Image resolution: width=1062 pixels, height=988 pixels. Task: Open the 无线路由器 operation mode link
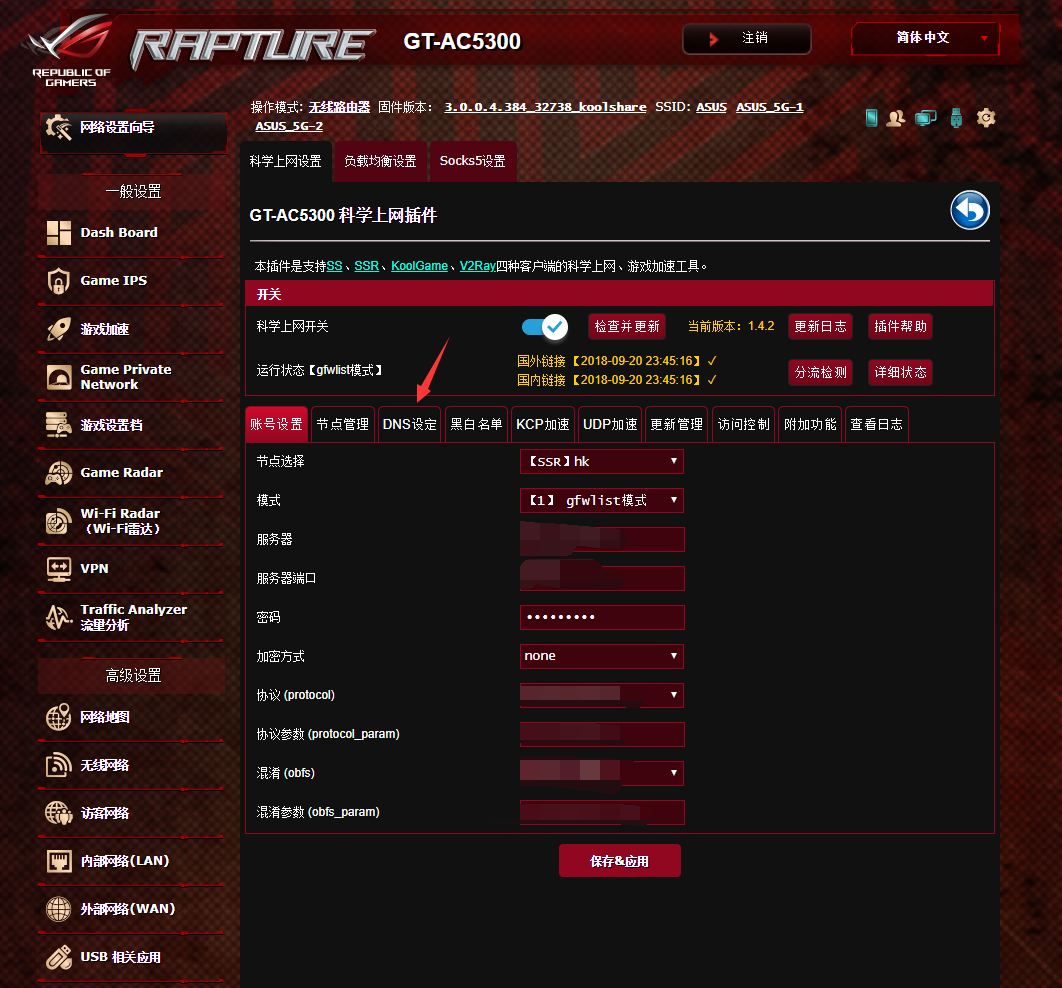point(339,107)
